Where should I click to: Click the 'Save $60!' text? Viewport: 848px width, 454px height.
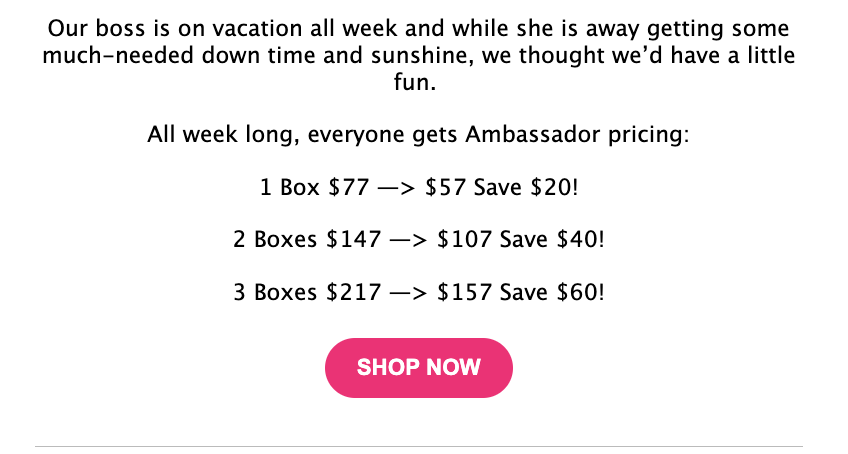point(552,292)
